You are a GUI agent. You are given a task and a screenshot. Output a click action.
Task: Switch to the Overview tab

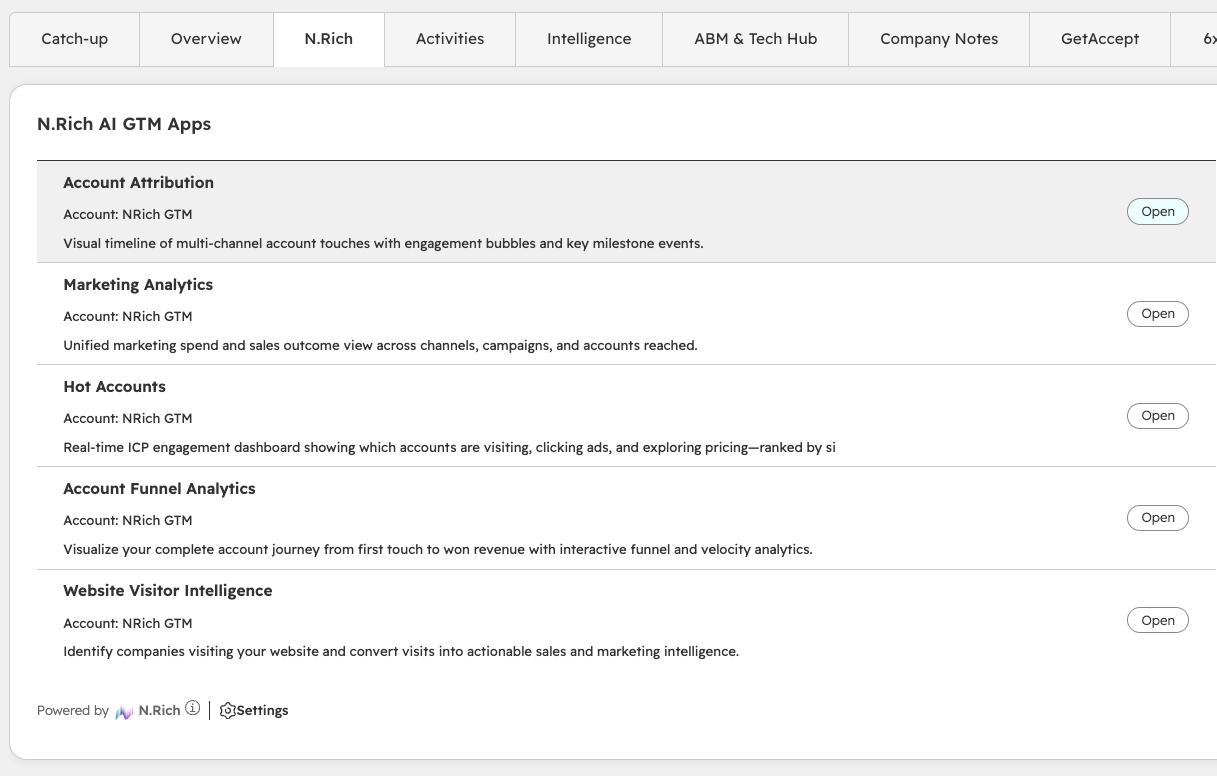pos(206,39)
